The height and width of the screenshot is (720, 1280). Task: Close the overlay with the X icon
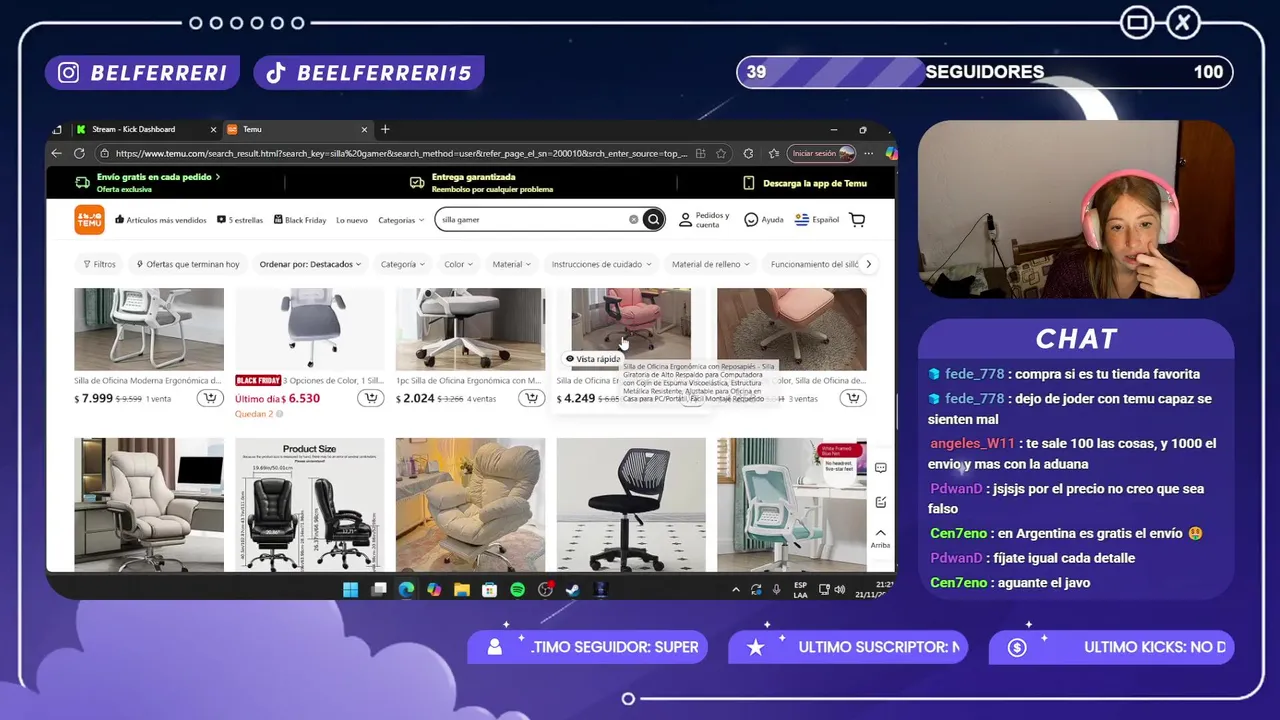point(1183,22)
